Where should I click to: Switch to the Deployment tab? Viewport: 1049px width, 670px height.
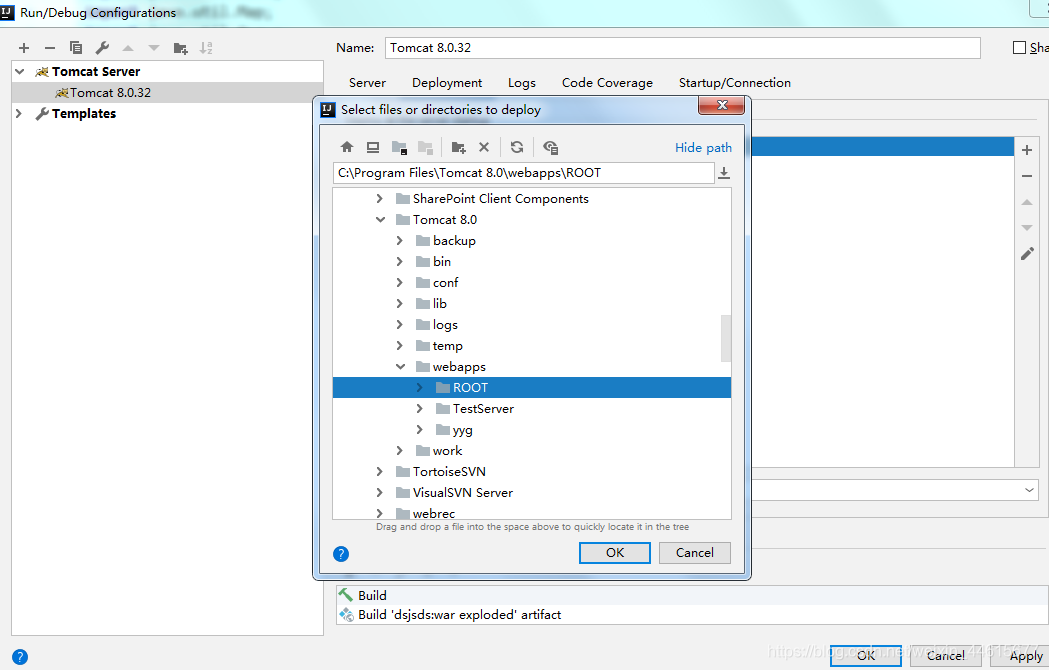point(447,83)
